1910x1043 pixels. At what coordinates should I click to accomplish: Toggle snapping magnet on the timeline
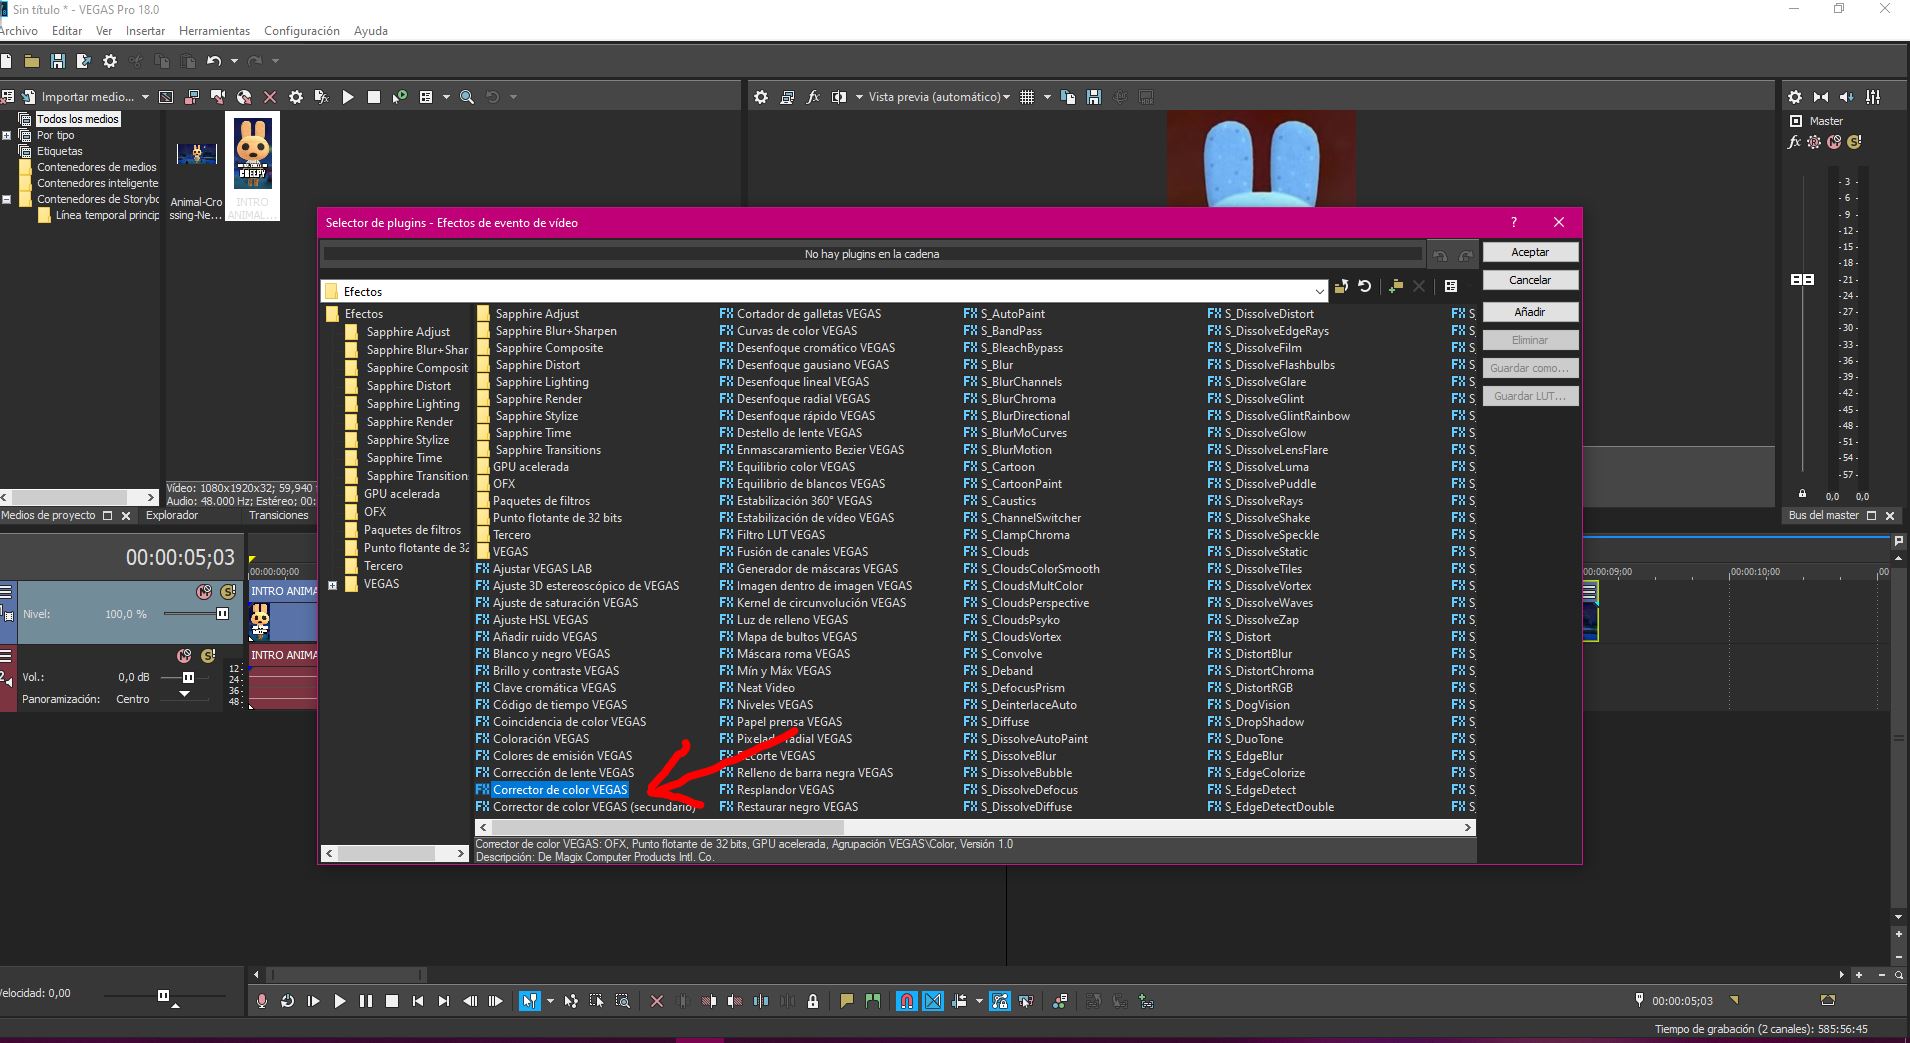click(x=907, y=1001)
